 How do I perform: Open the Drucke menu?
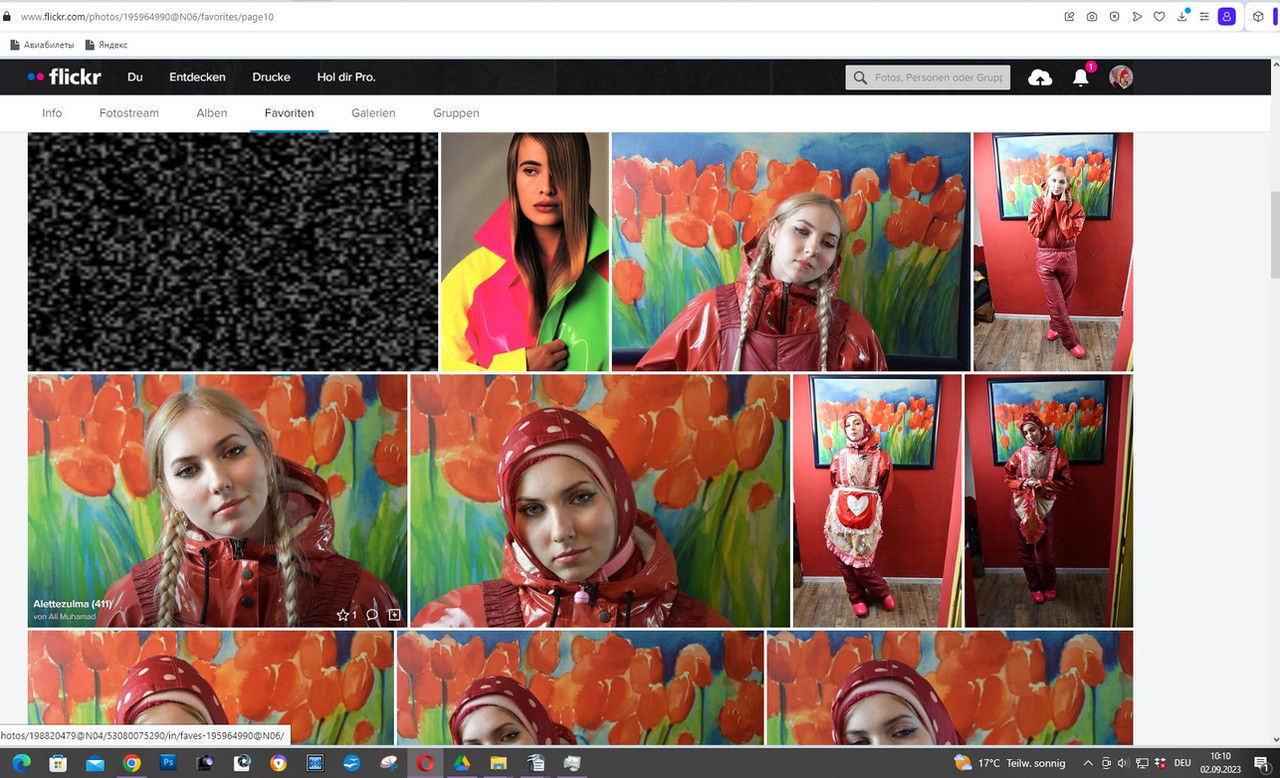[271, 77]
